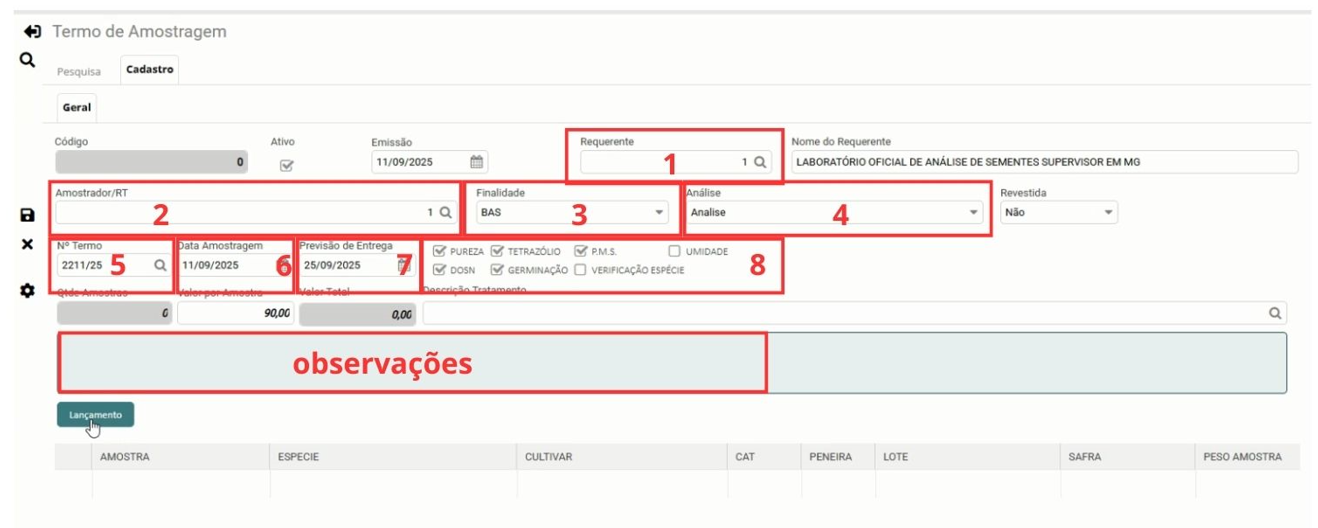This screenshot has width=1318, height=528.
Task: Switch to the Pesquisa tab
Action: click(x=79, y=71)
